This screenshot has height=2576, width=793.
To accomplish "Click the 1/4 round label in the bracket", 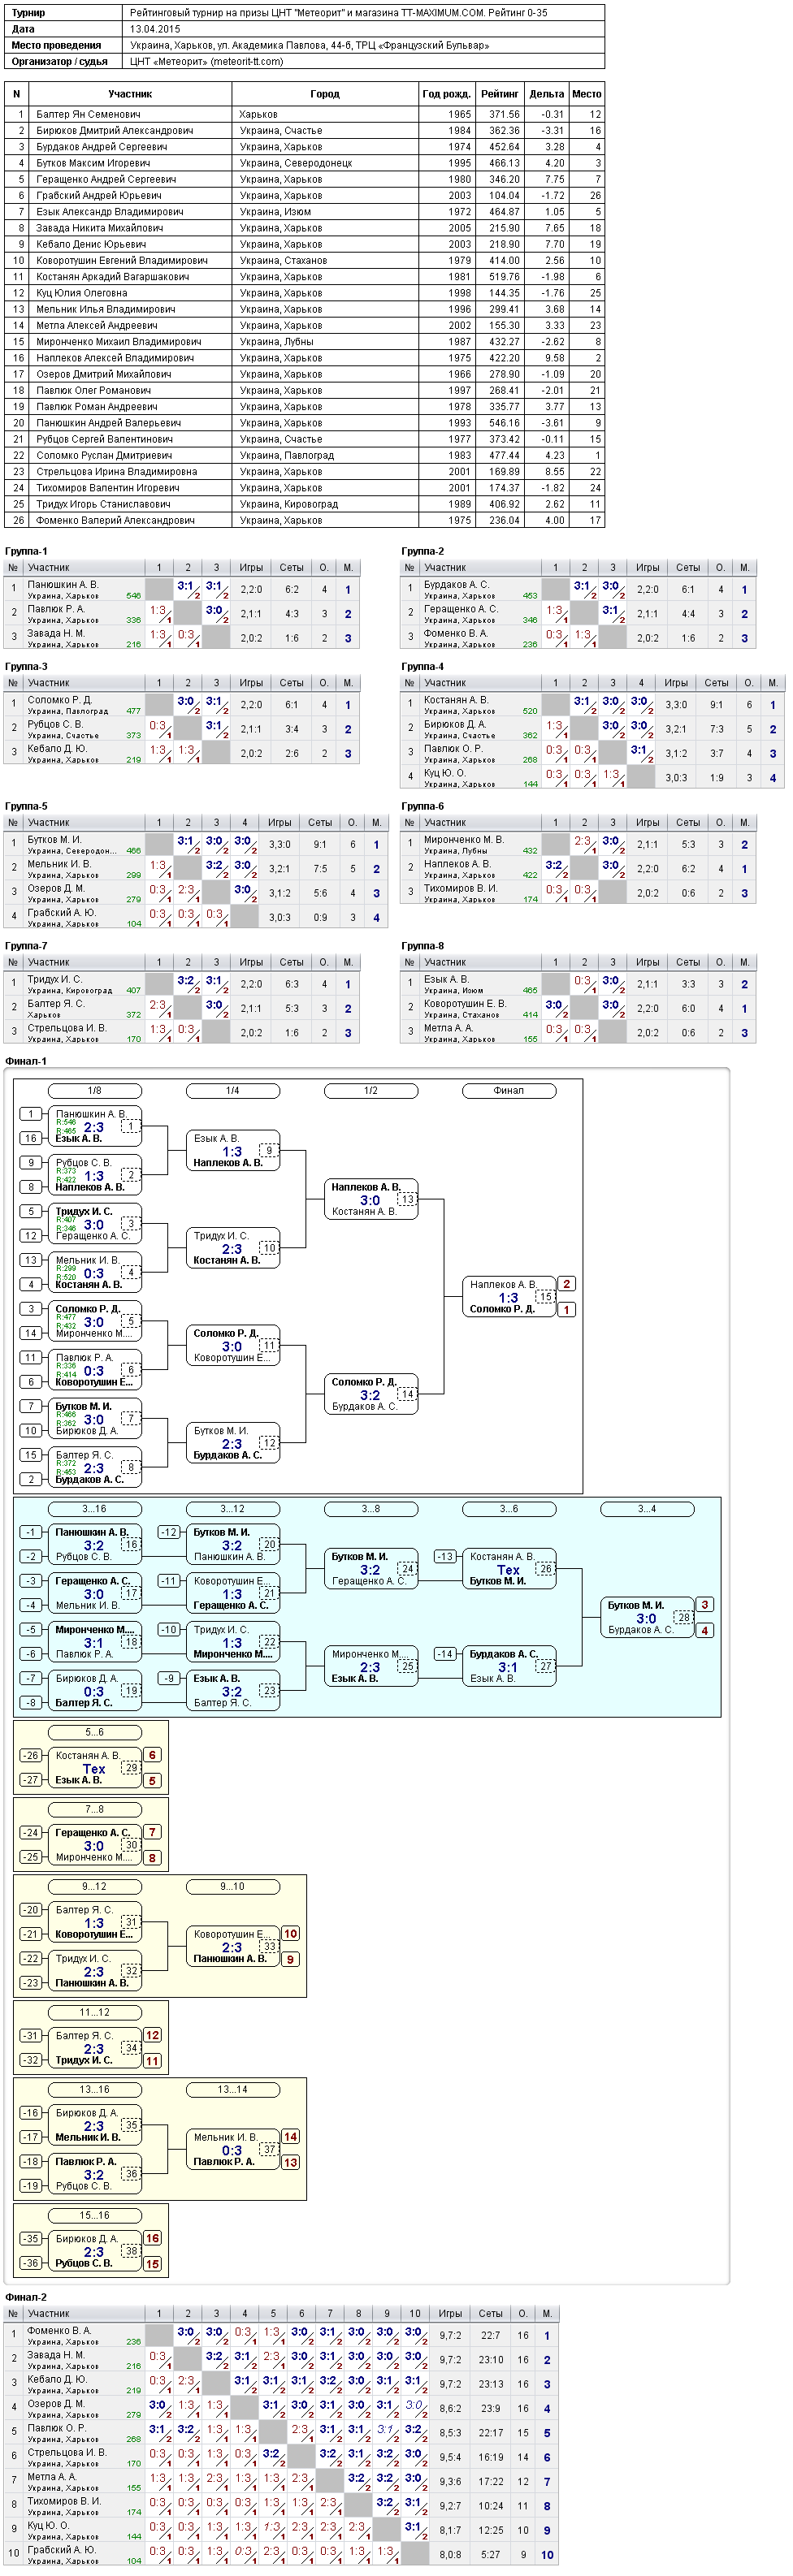I will (x=232, y=1091).
